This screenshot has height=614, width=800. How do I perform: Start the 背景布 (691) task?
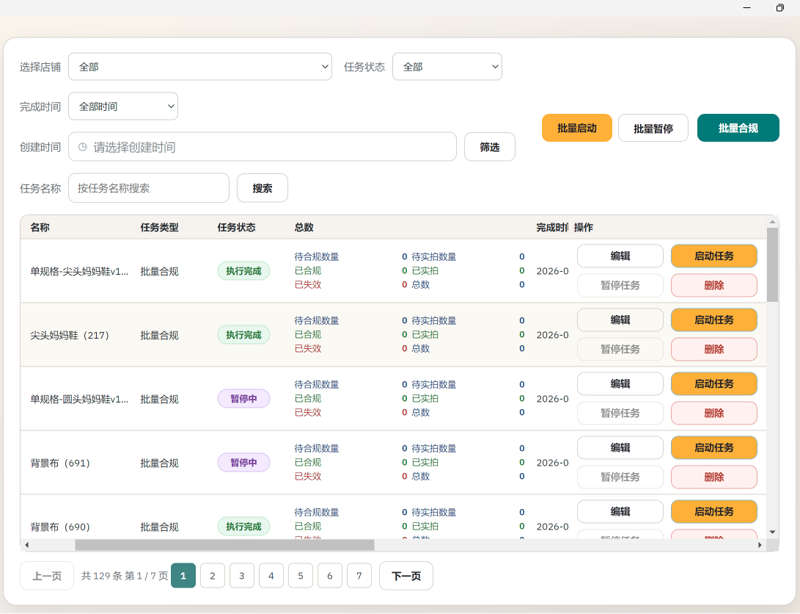click(714, 447)
